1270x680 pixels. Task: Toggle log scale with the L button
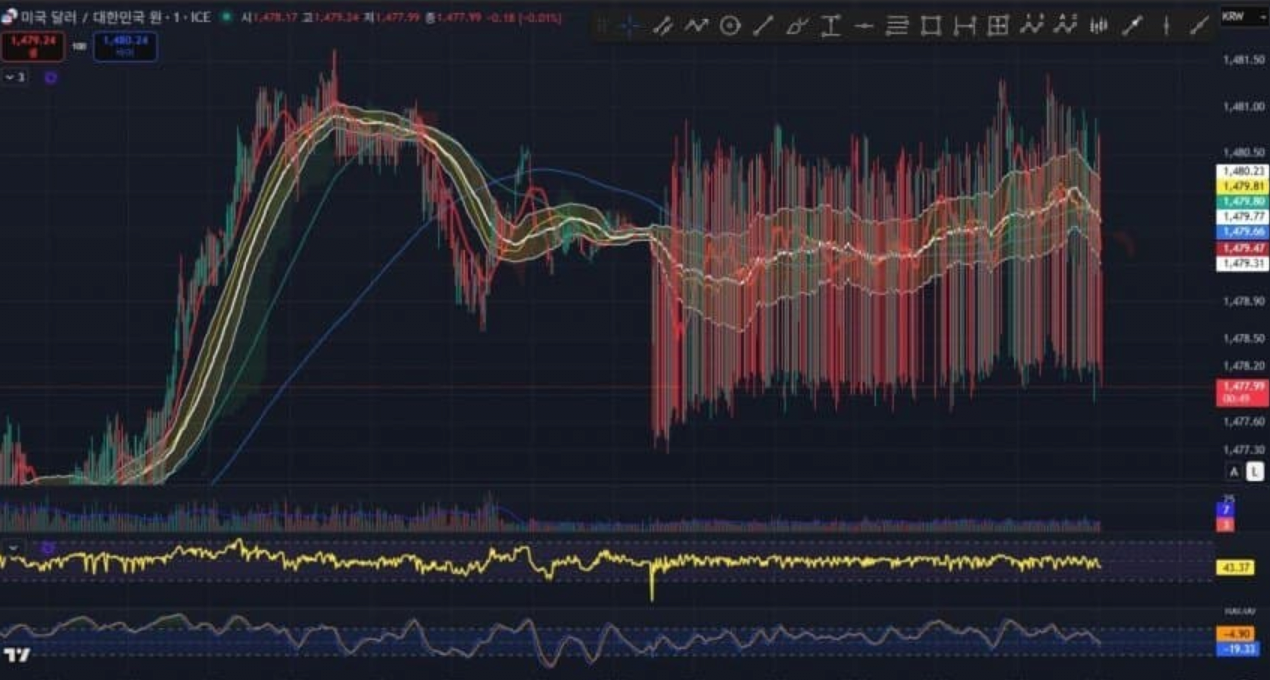pyautogui.click(x=1252, y=472)
